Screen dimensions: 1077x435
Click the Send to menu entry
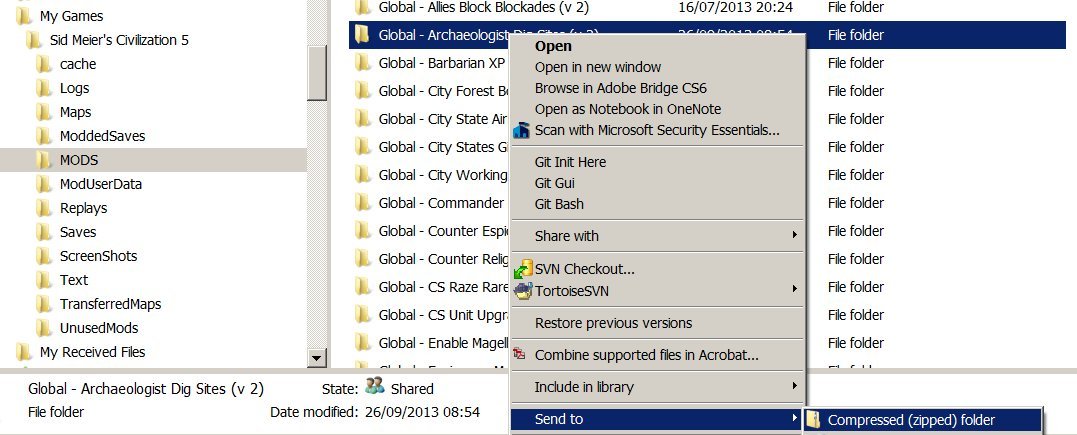point(657,419)
